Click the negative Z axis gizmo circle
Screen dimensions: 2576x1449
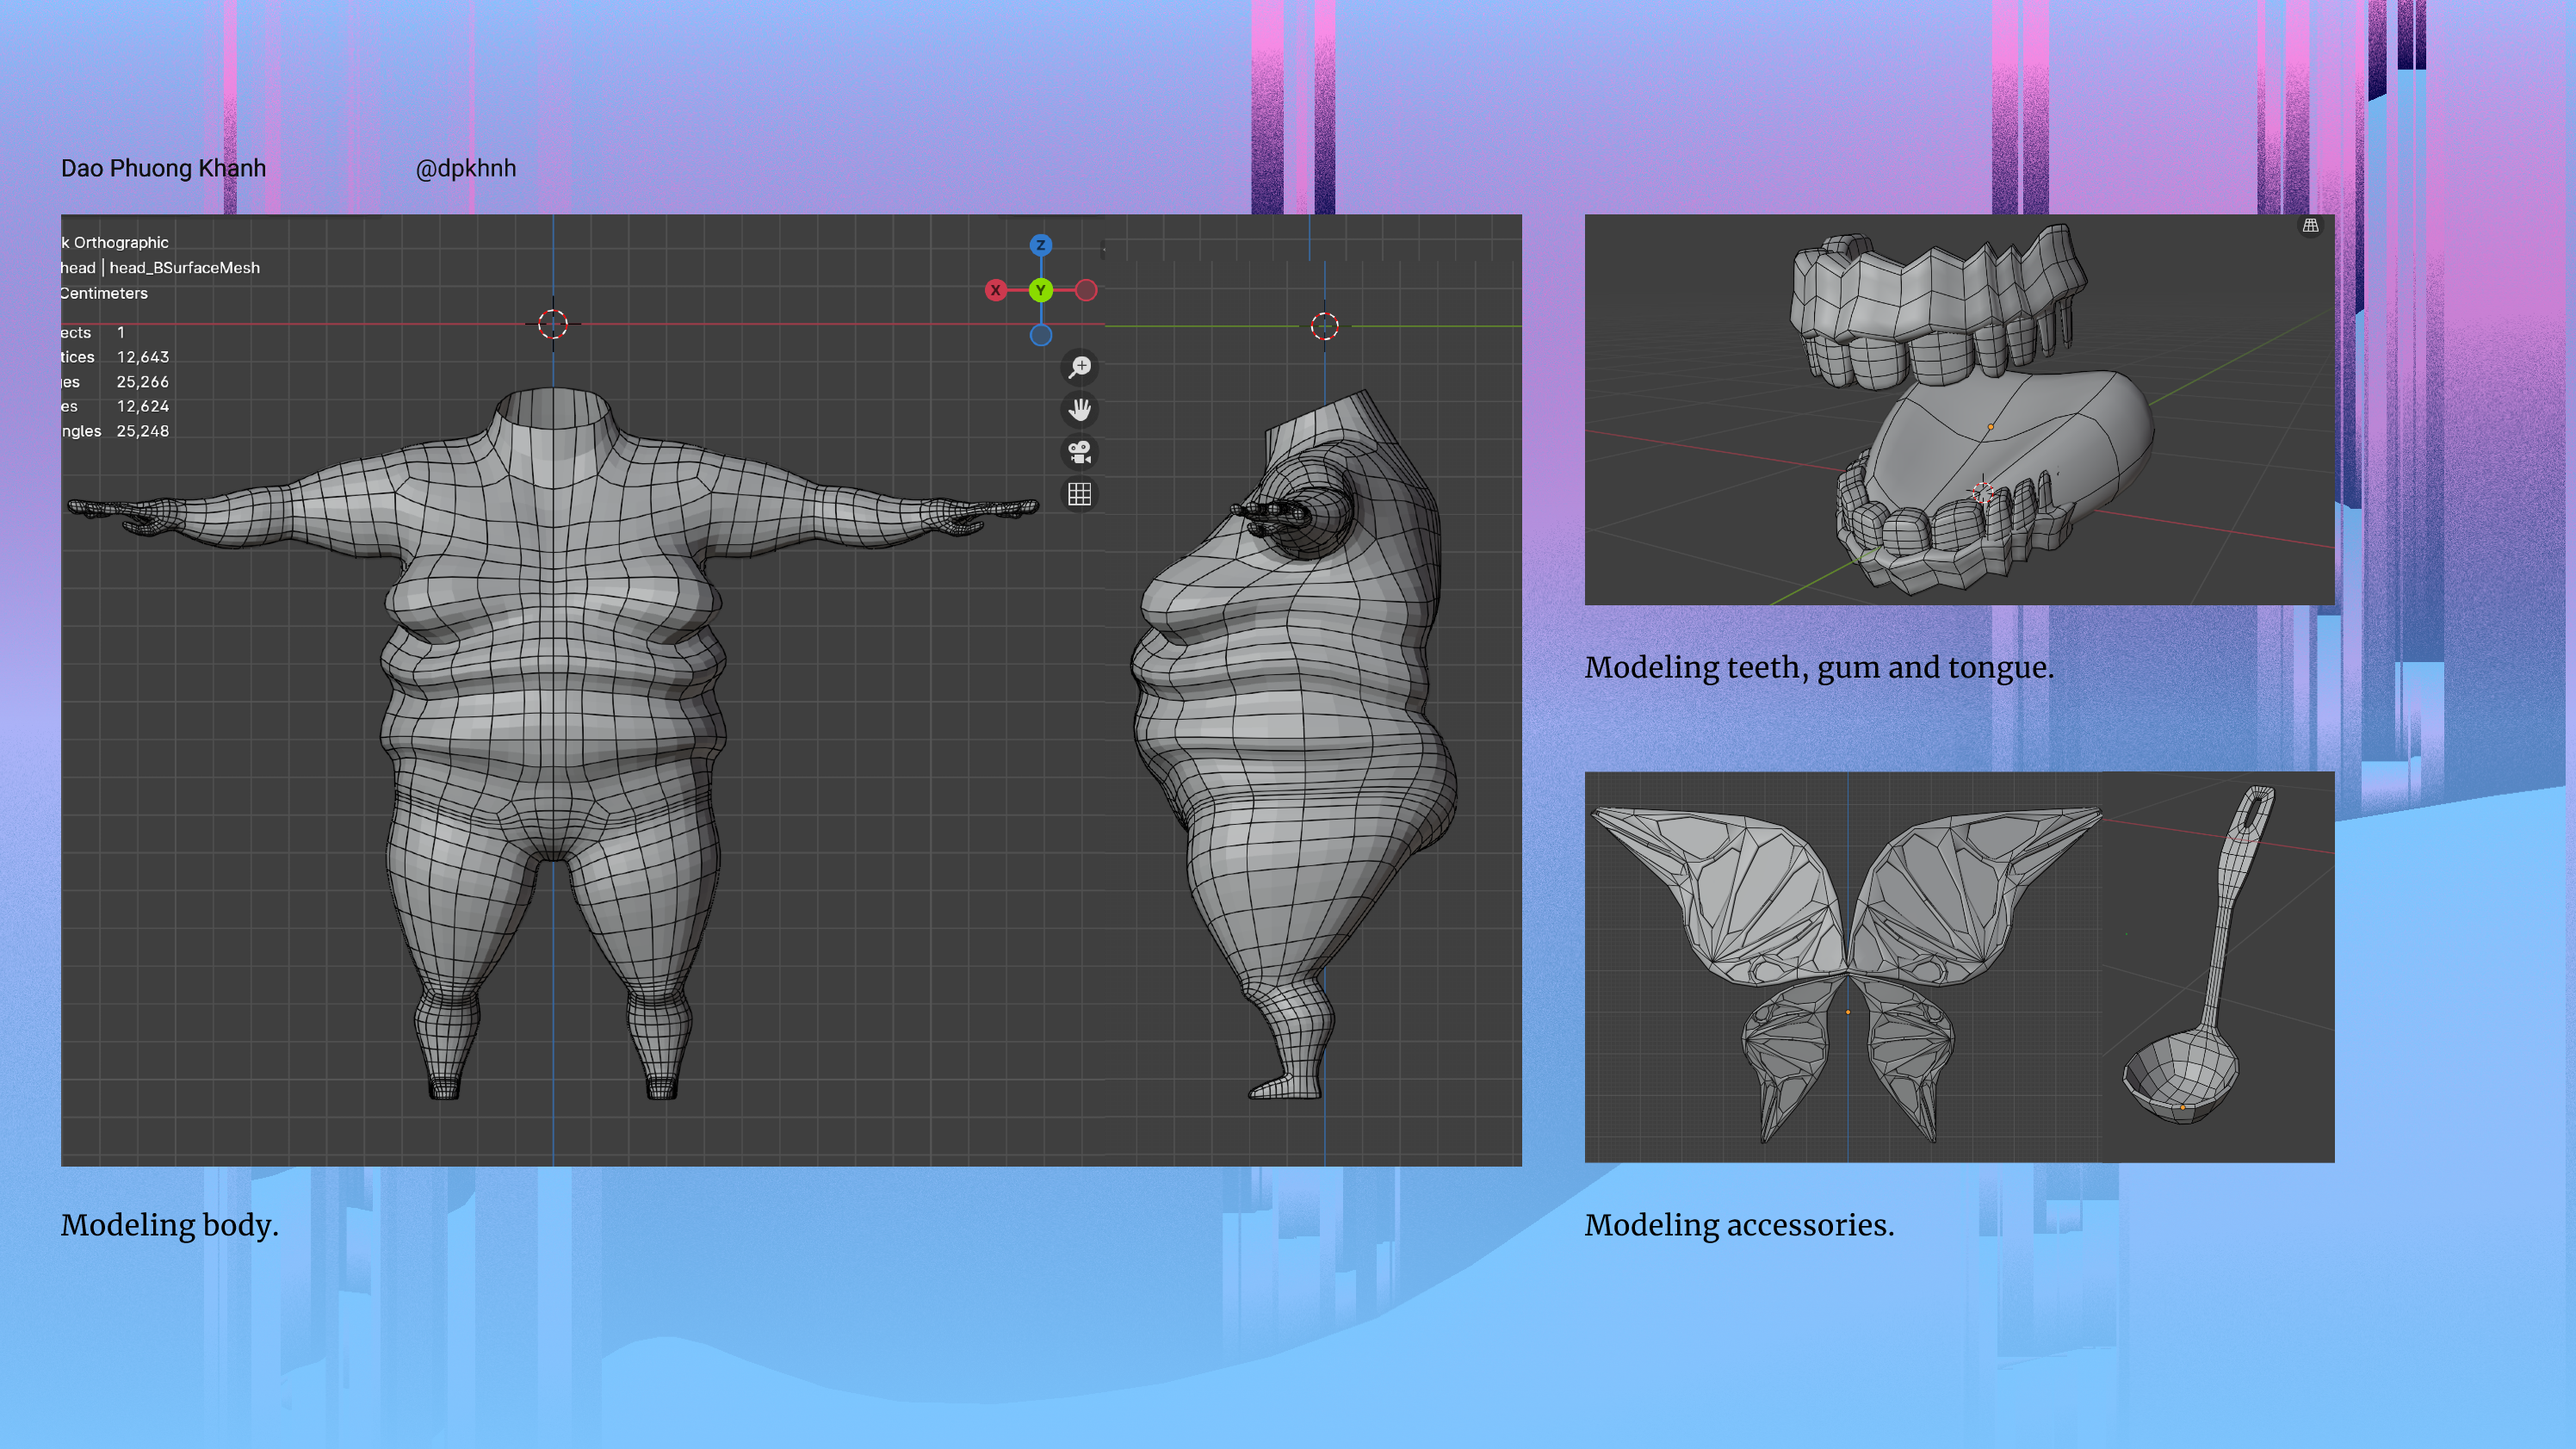click(x=1040, y=335)
